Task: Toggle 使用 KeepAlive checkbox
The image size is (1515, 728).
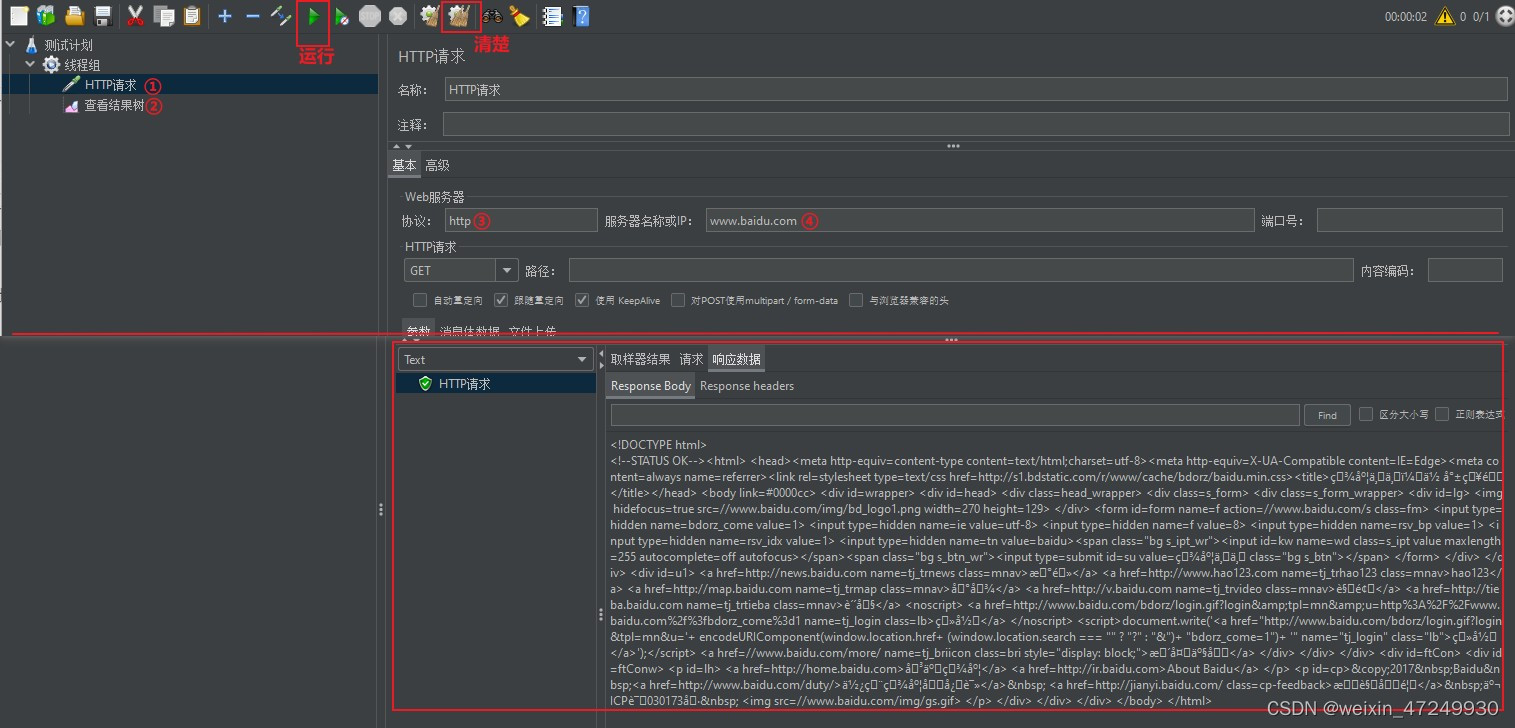Action: 582,300
